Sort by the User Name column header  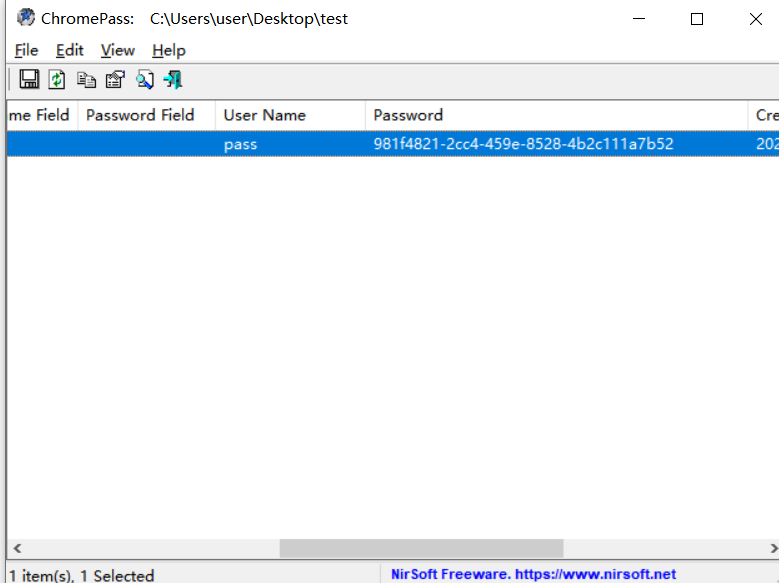[264, 115]
